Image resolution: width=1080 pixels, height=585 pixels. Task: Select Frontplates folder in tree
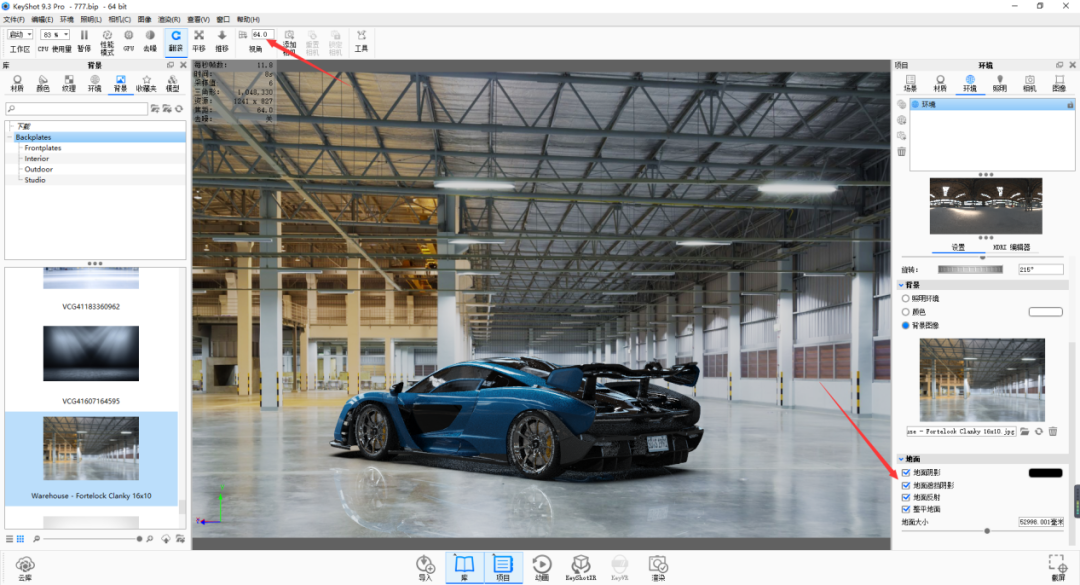coord(43,148)
